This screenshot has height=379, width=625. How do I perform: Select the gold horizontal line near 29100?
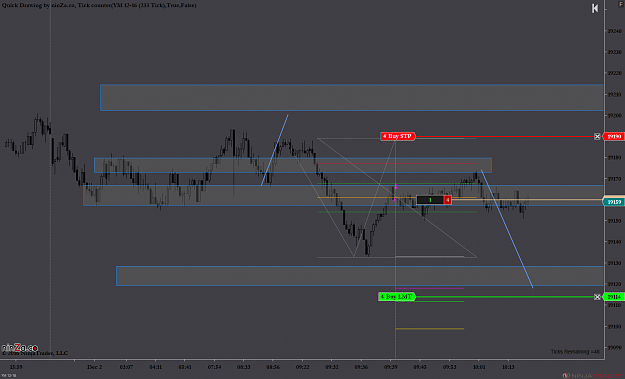point(430,329)
